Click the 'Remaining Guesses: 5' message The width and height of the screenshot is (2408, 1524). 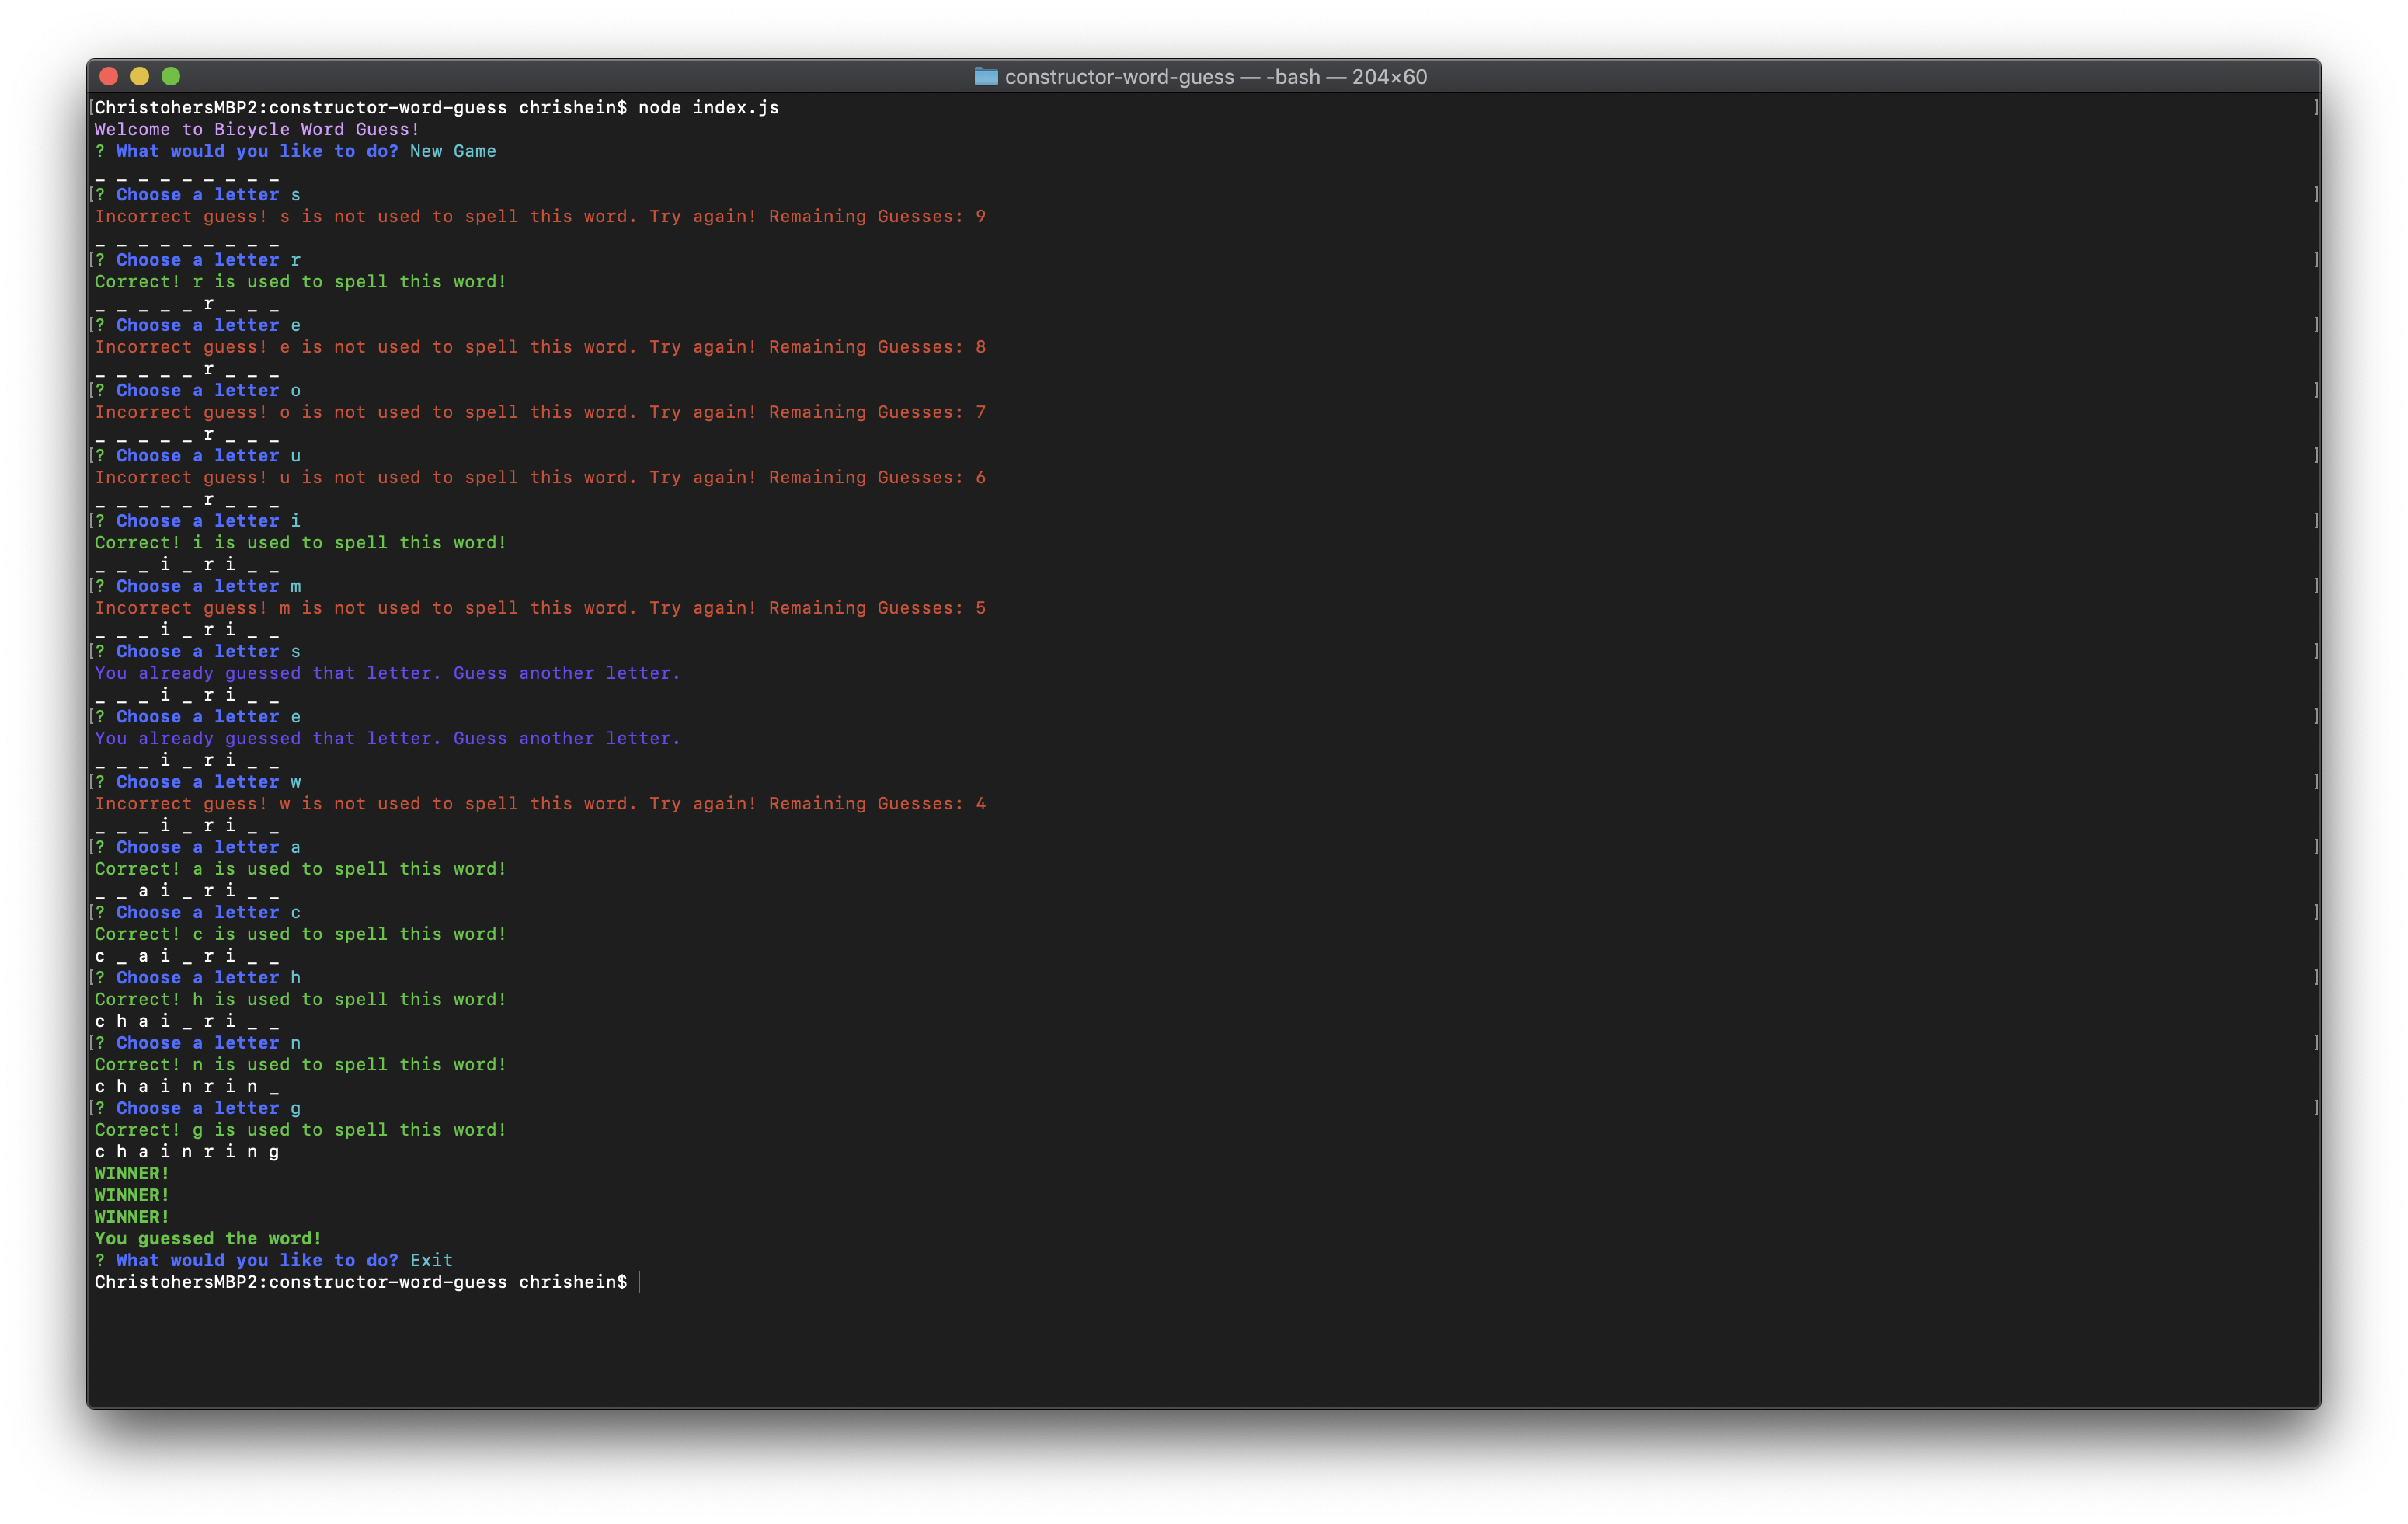tap(877, 608)
